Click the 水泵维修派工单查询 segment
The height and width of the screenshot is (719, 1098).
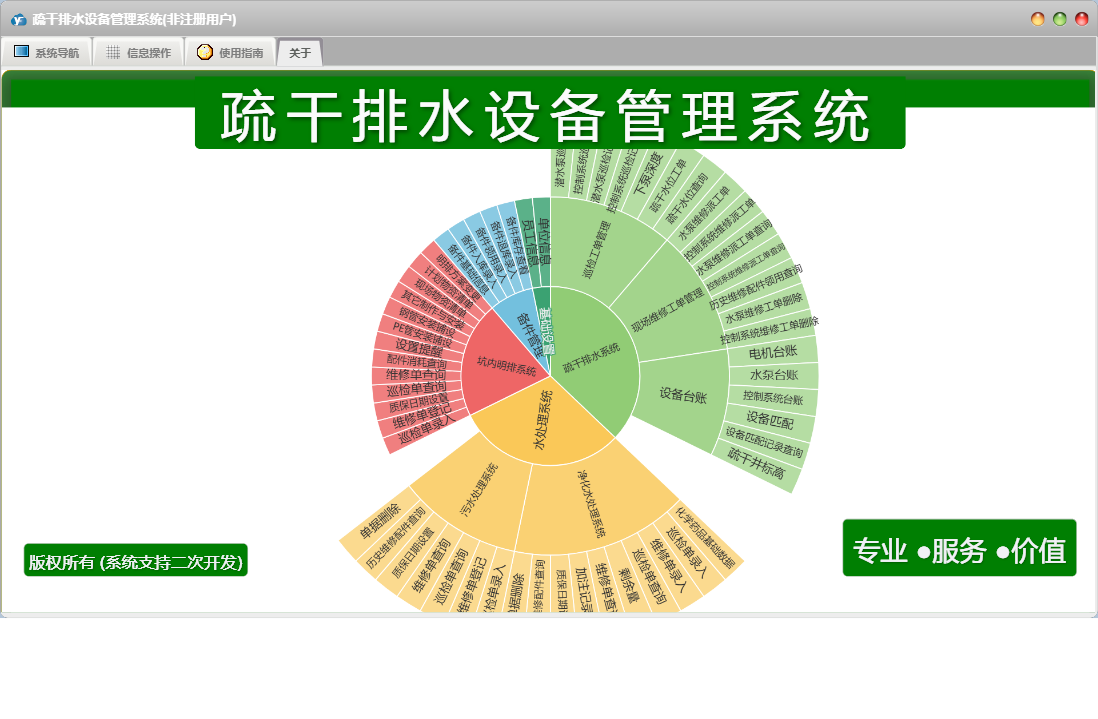pos(733,246)
